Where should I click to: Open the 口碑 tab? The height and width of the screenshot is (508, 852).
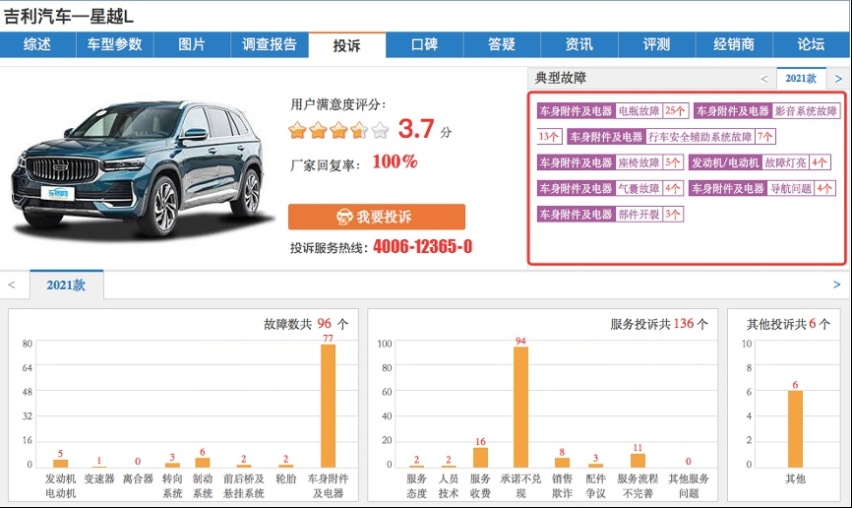coord(424,45)
